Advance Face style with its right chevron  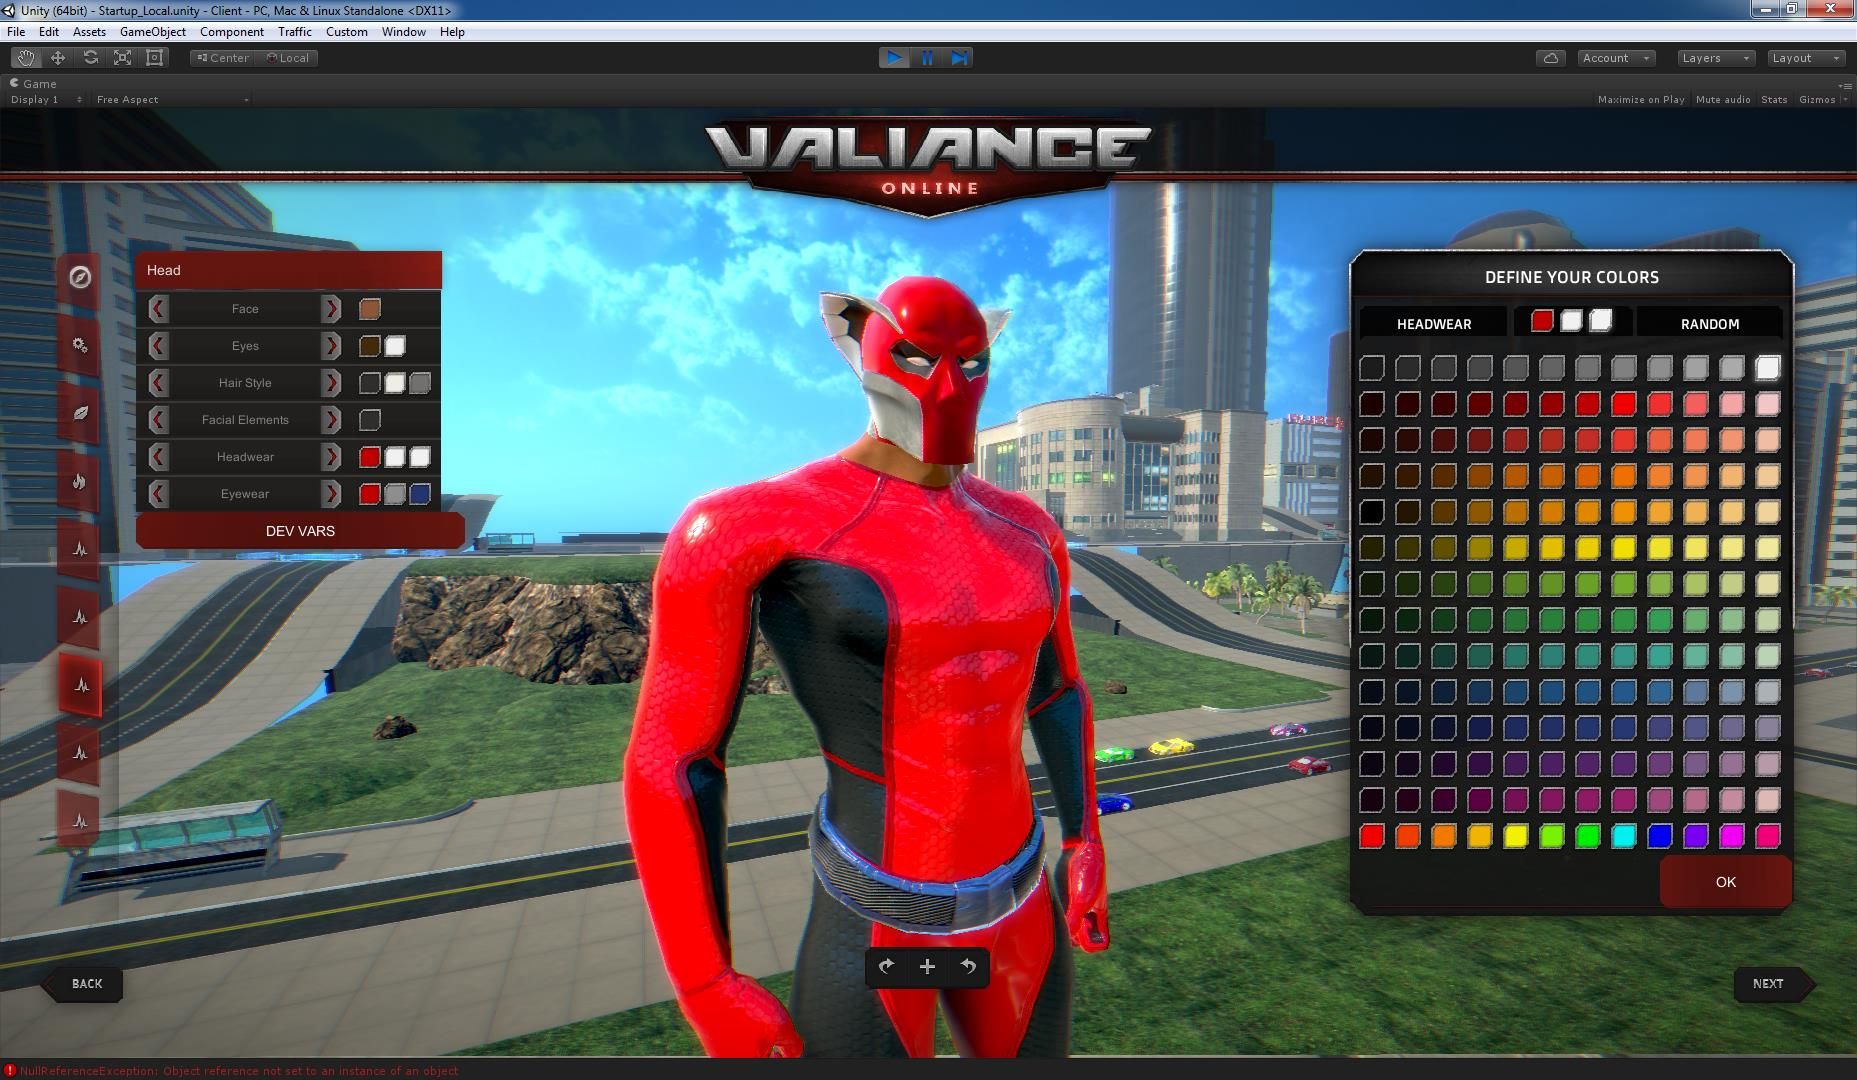click(x=333, y=309)
